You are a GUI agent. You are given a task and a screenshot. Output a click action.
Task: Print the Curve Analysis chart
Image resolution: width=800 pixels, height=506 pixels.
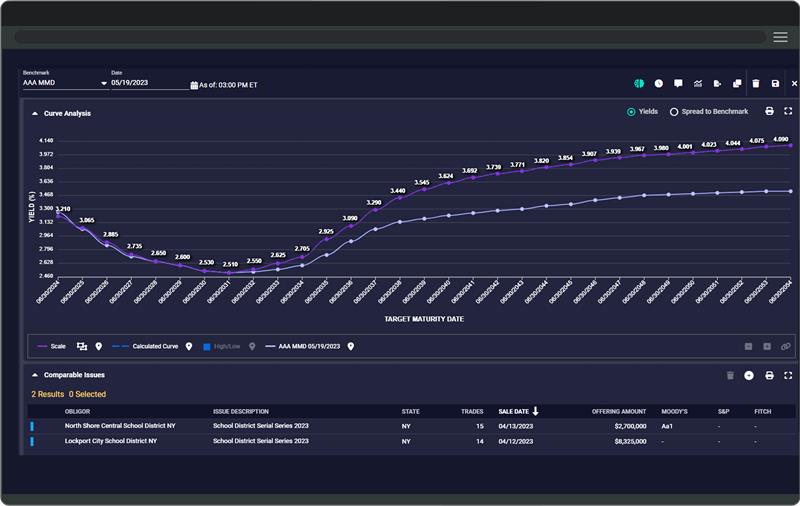point(769,112)
